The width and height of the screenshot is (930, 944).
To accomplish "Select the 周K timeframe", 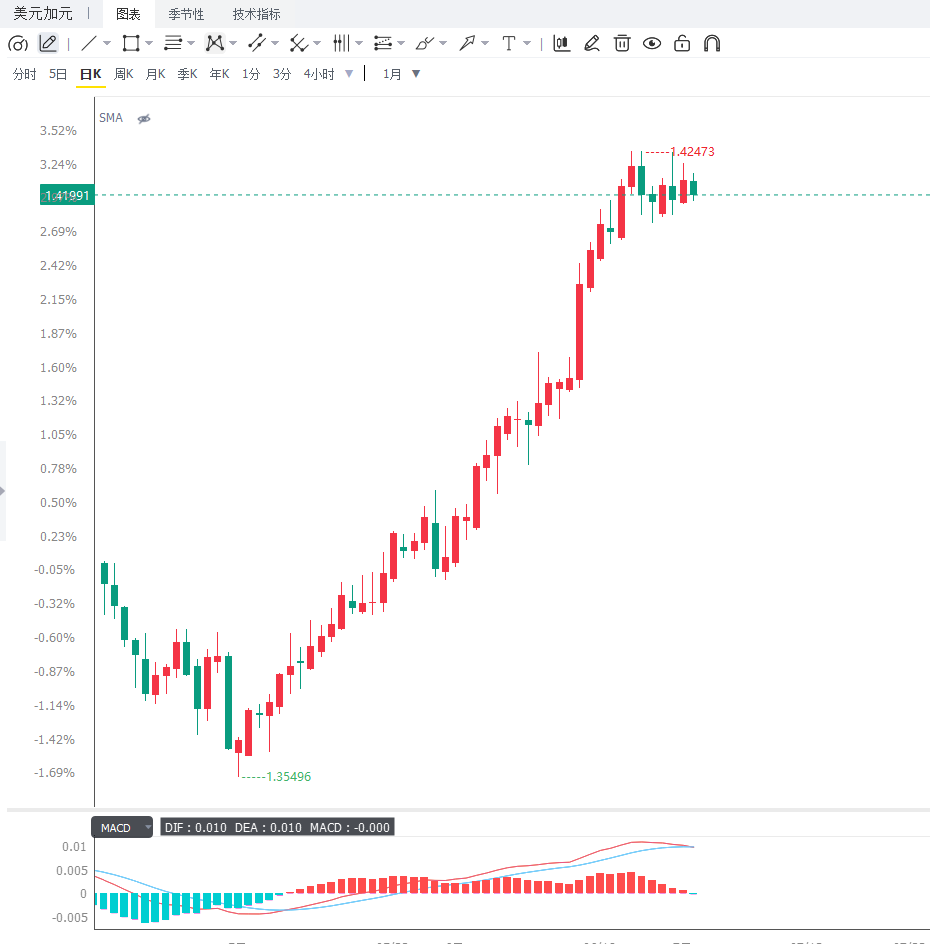I will (x=123, y=74).
